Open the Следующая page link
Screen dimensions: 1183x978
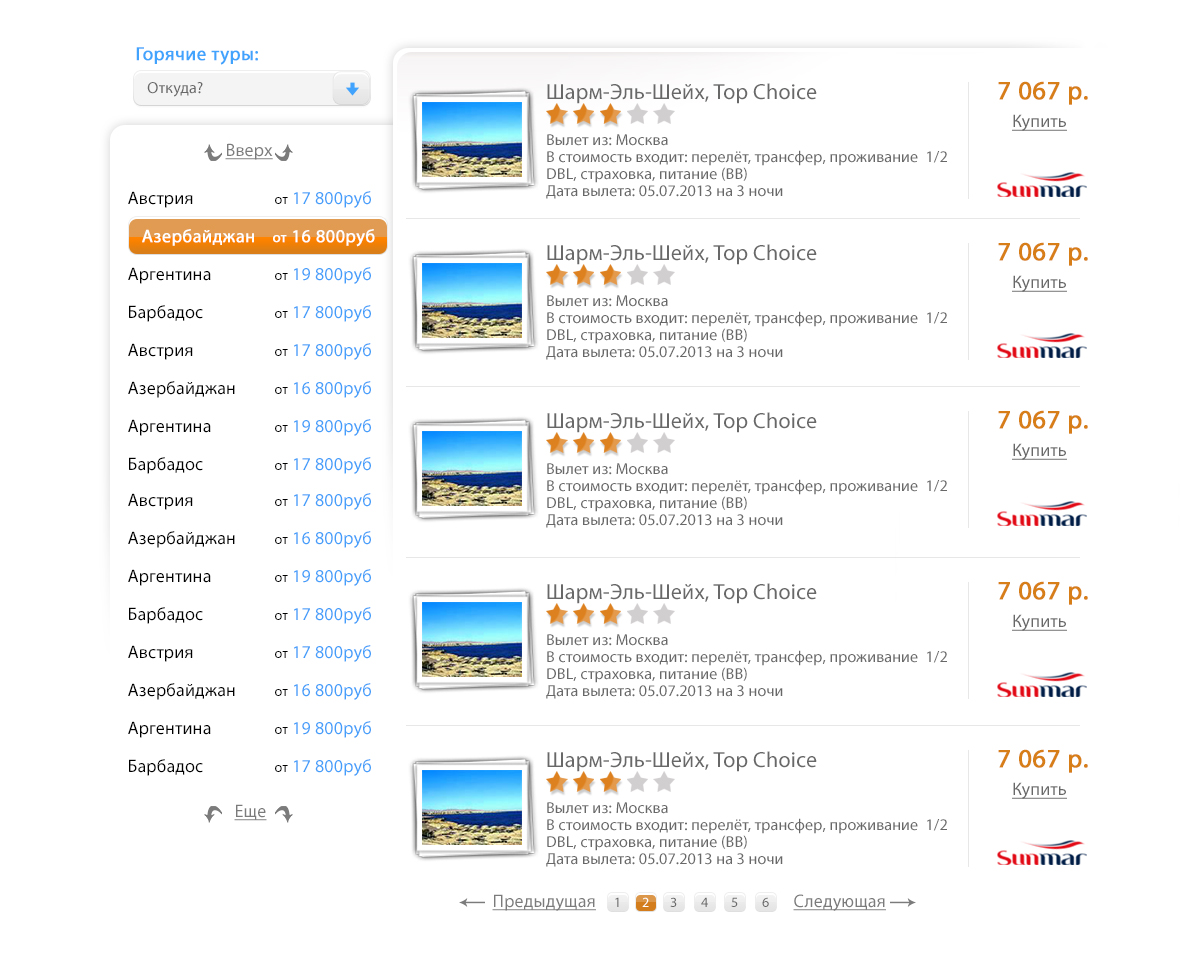click(839, 902)
